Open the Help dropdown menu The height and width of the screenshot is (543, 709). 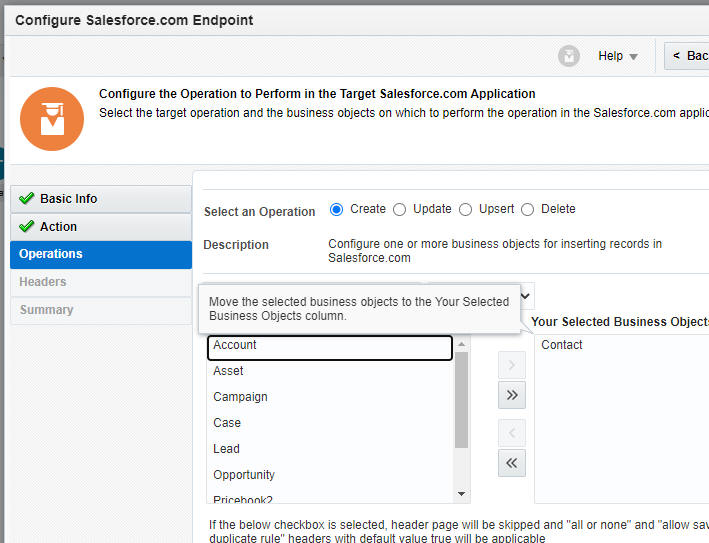(x=618, y=56)
